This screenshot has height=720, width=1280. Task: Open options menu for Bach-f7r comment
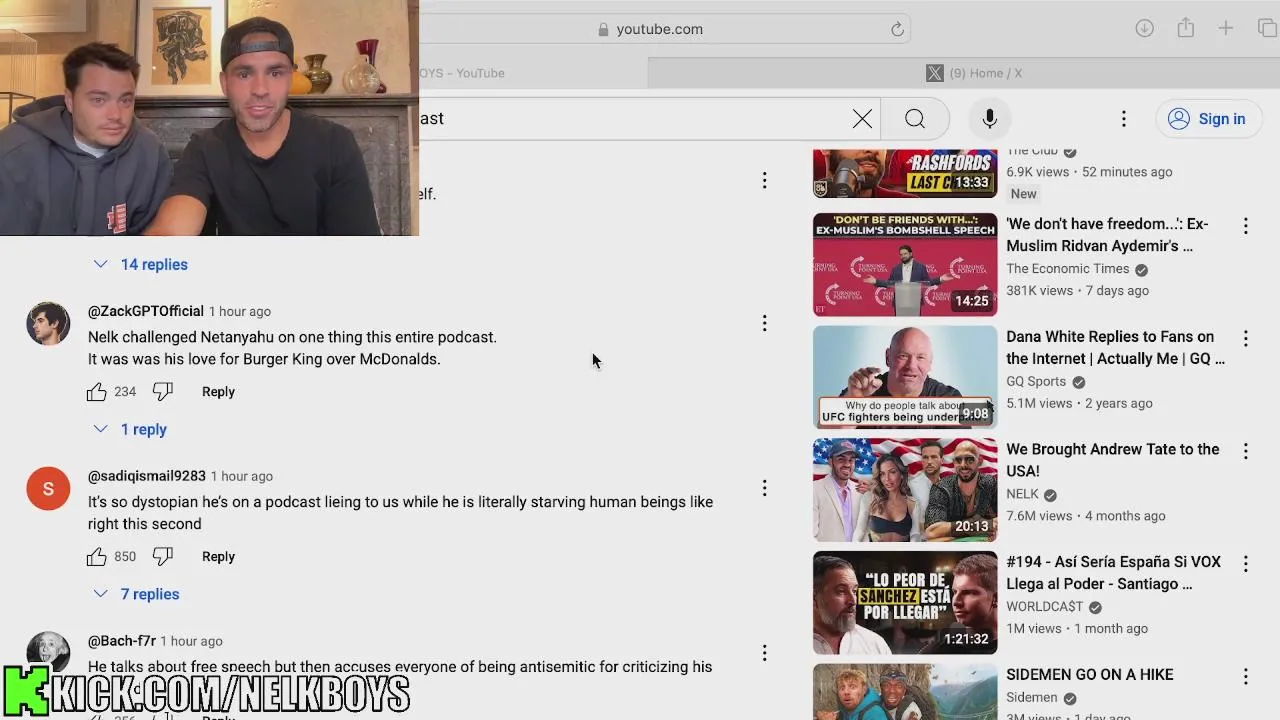pos(764,653)
